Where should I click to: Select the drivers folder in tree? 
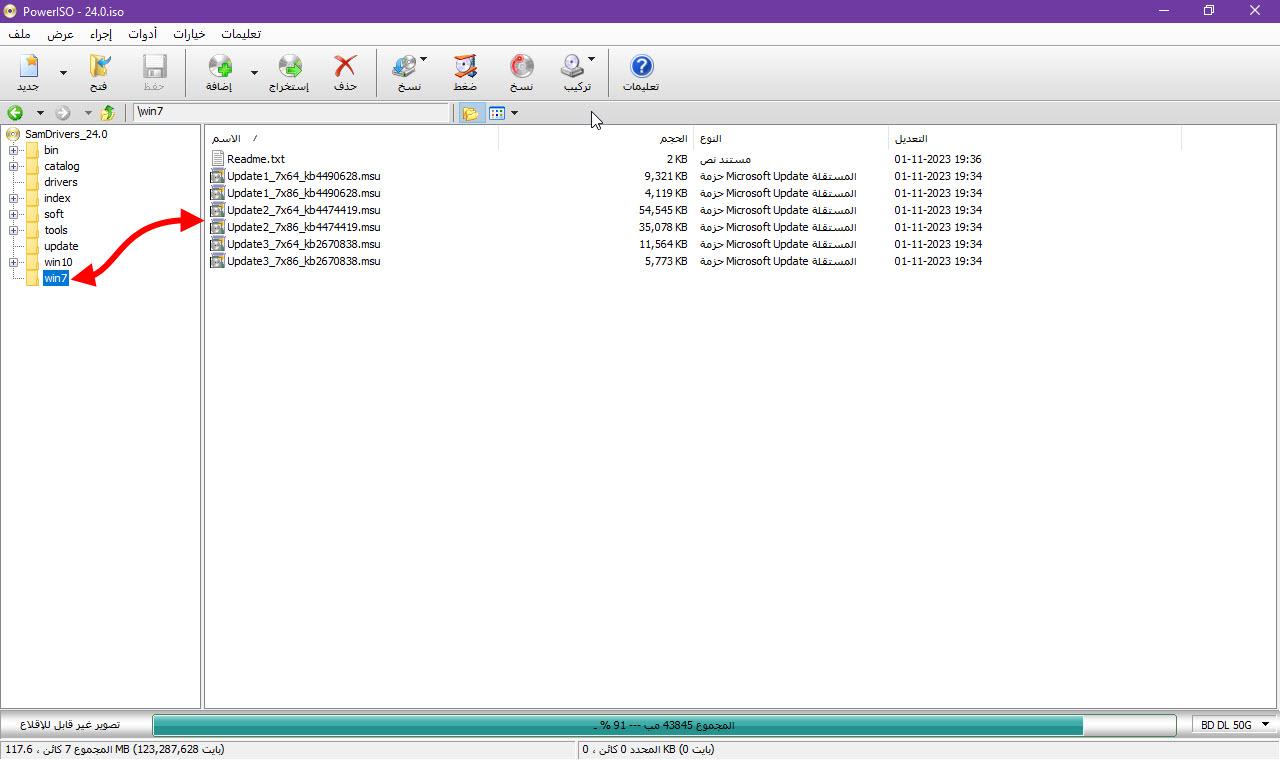[60, 182]
